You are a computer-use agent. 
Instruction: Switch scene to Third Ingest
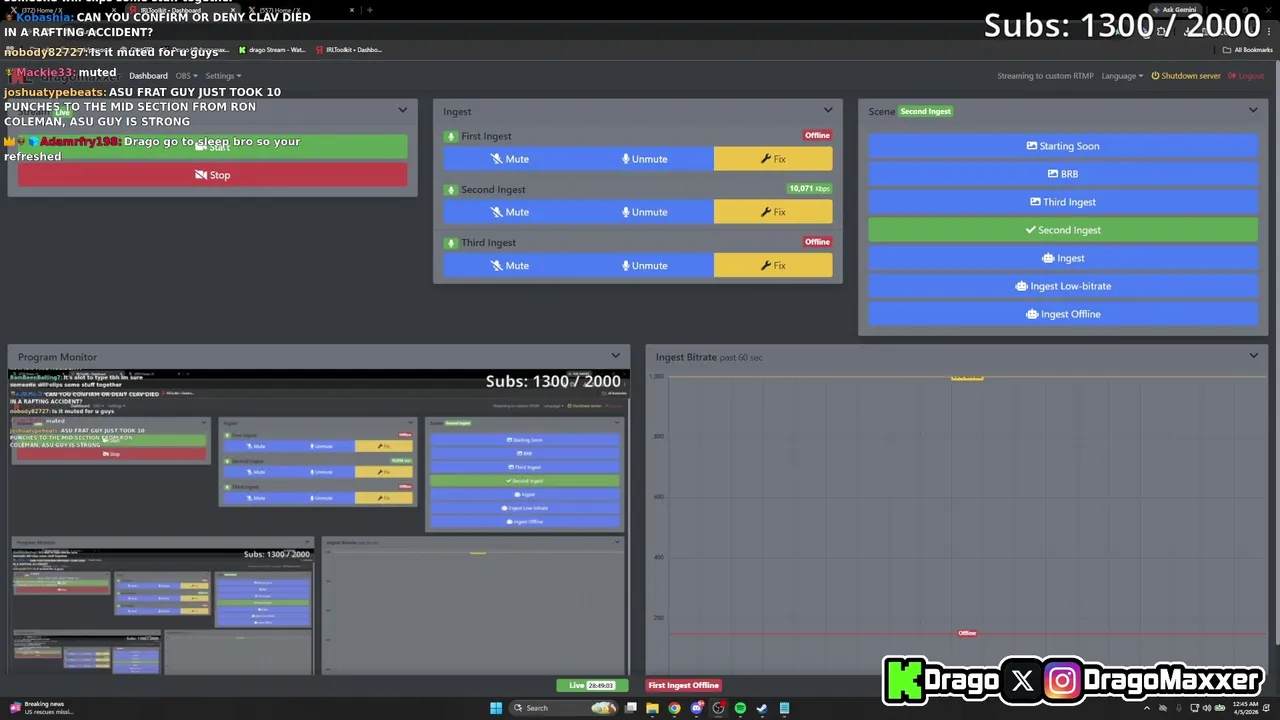click(1063, 202)
